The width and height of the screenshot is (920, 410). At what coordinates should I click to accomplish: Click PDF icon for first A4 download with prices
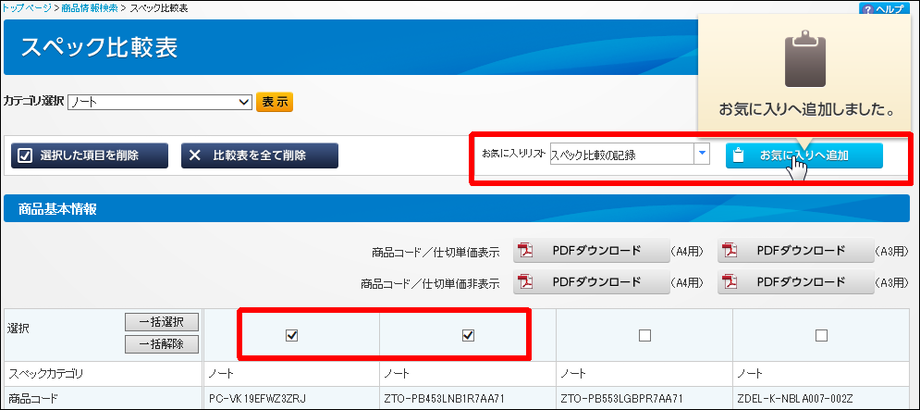[529, 250]
